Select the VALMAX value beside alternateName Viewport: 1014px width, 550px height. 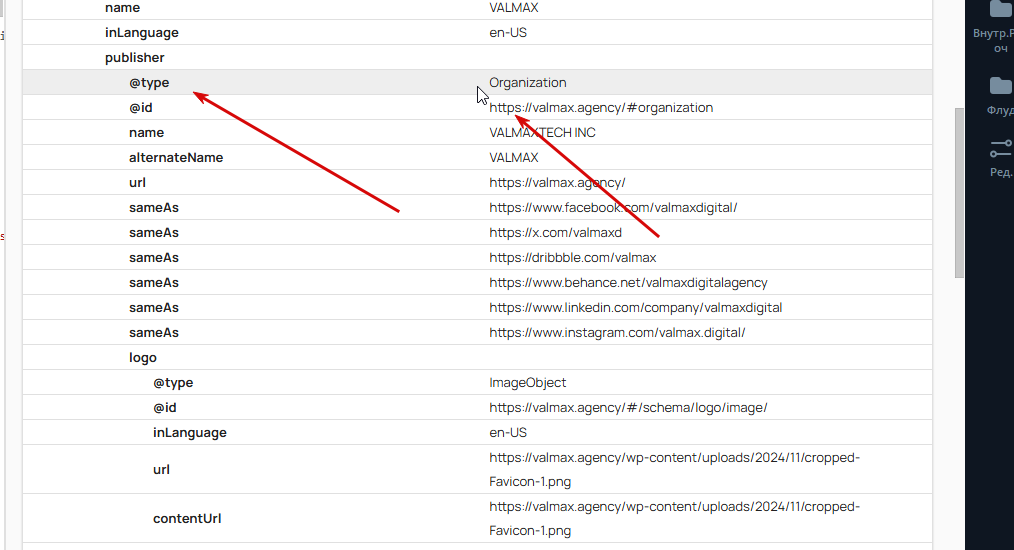(x=513, y=157)
